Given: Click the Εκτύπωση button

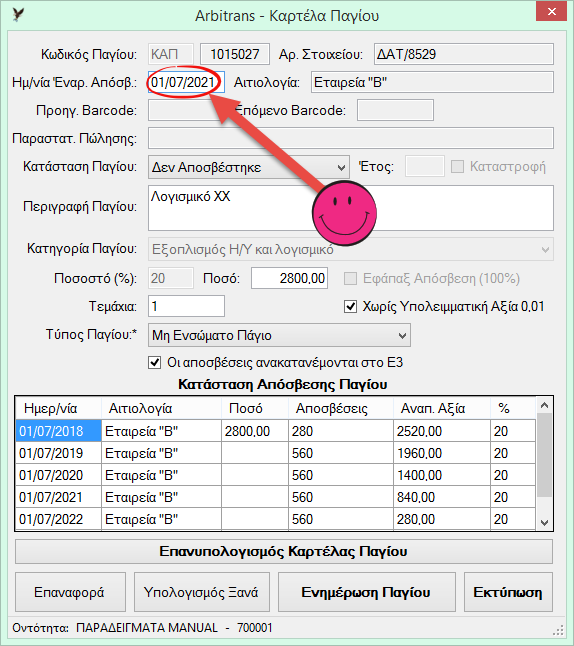Looking at the screenshot, I should [x=508, y=592].
